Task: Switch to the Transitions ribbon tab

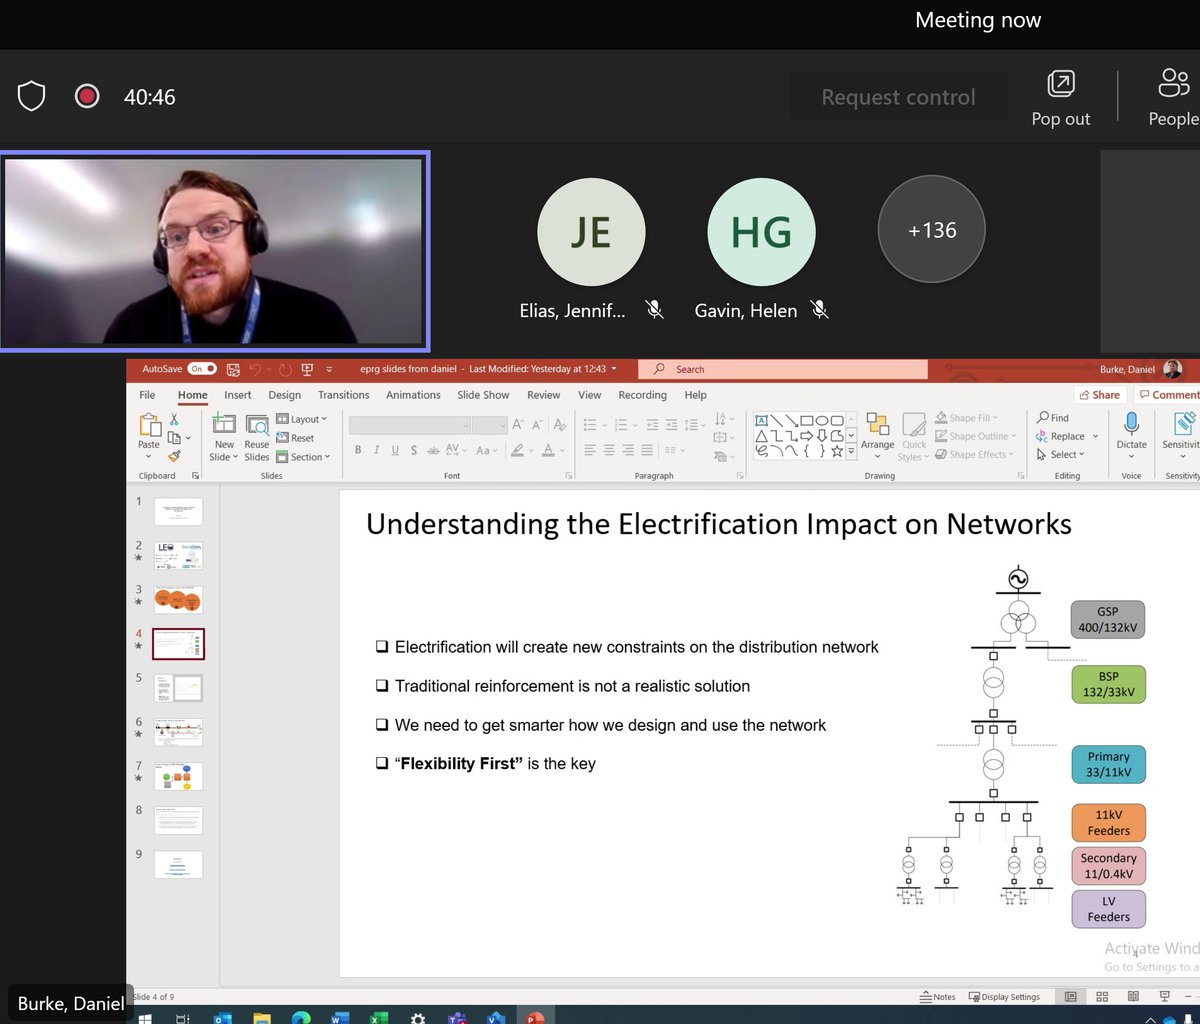Action: point(344,395)
